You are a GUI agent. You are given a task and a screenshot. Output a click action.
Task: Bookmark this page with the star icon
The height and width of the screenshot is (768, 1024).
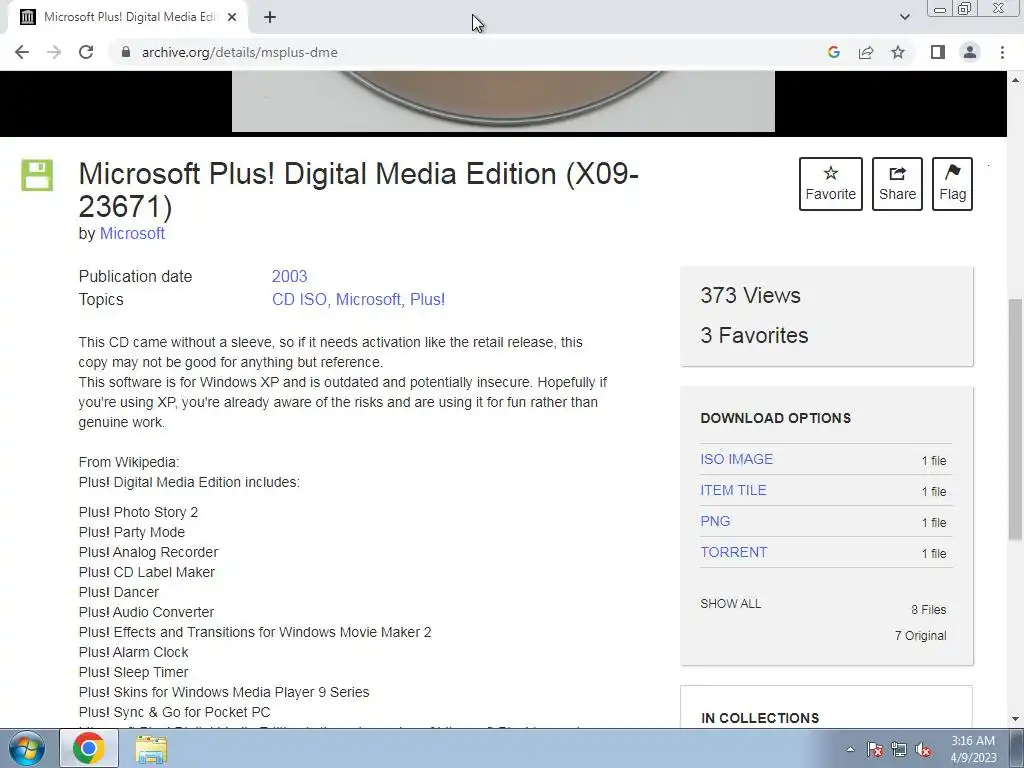tap(898, 52)
